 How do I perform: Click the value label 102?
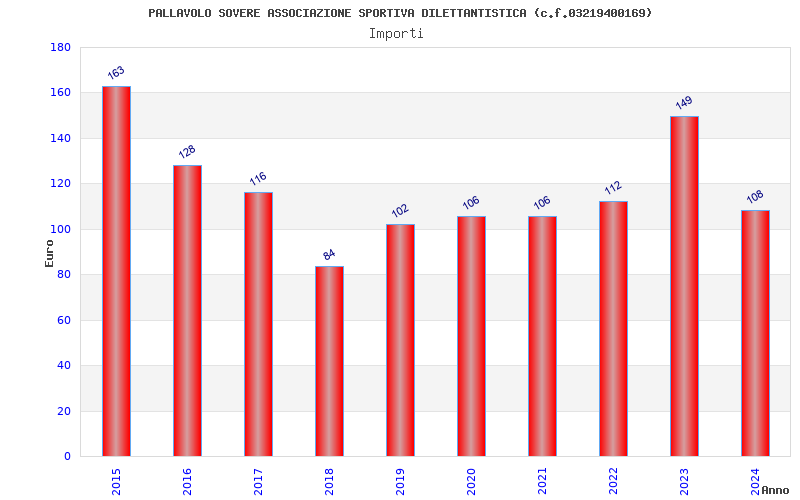pyautogui.click(x=400, y=211)
